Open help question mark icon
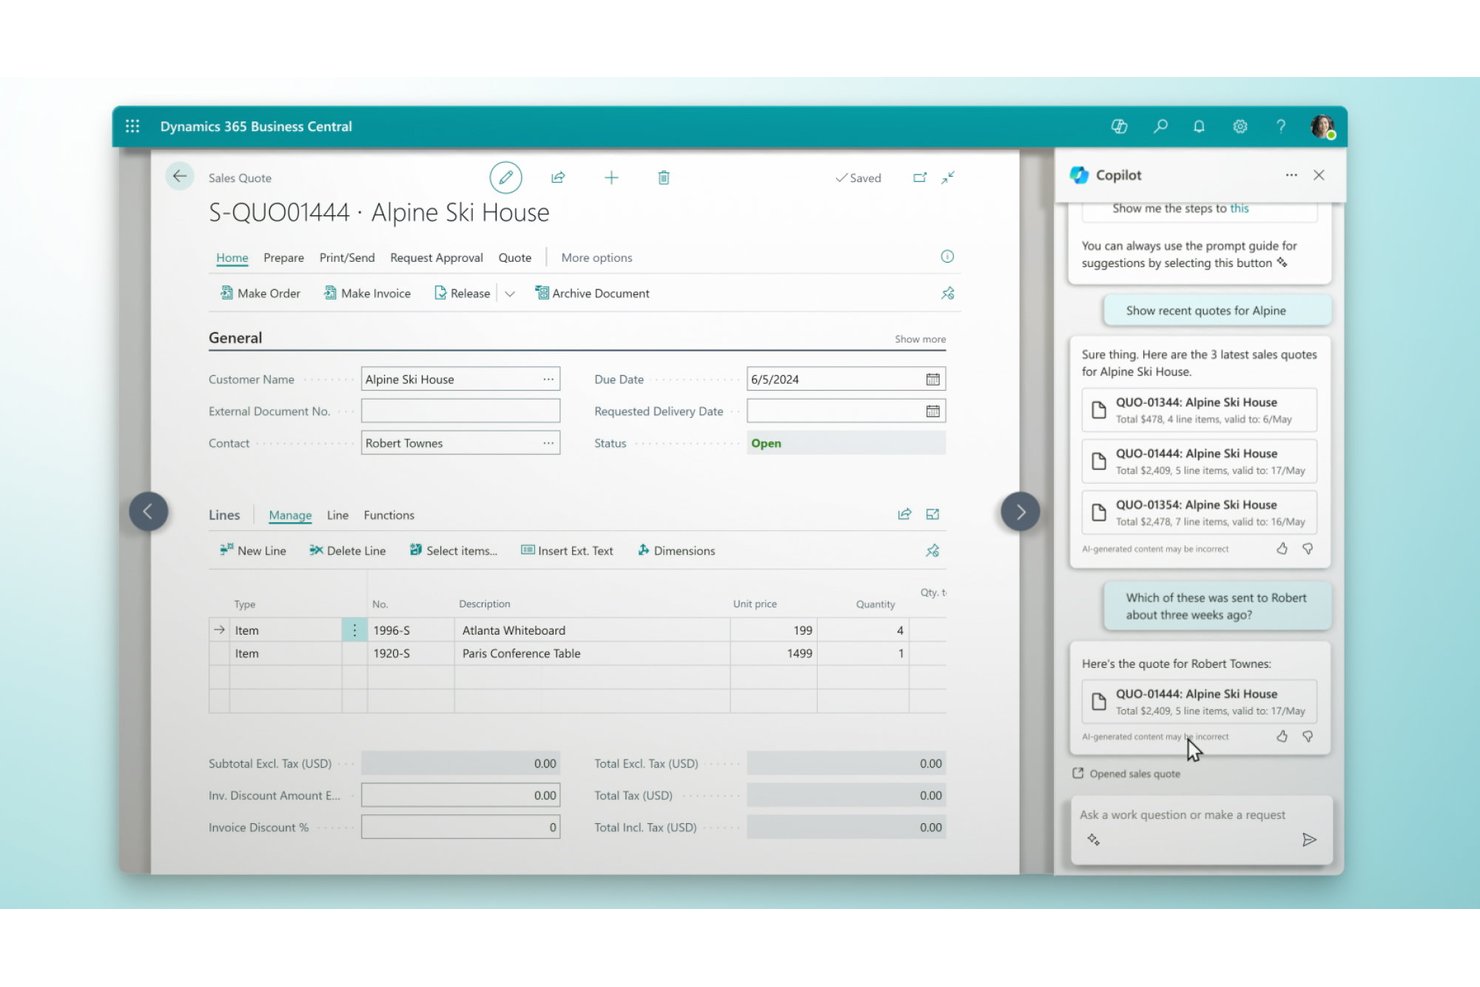 point(1281,126)
